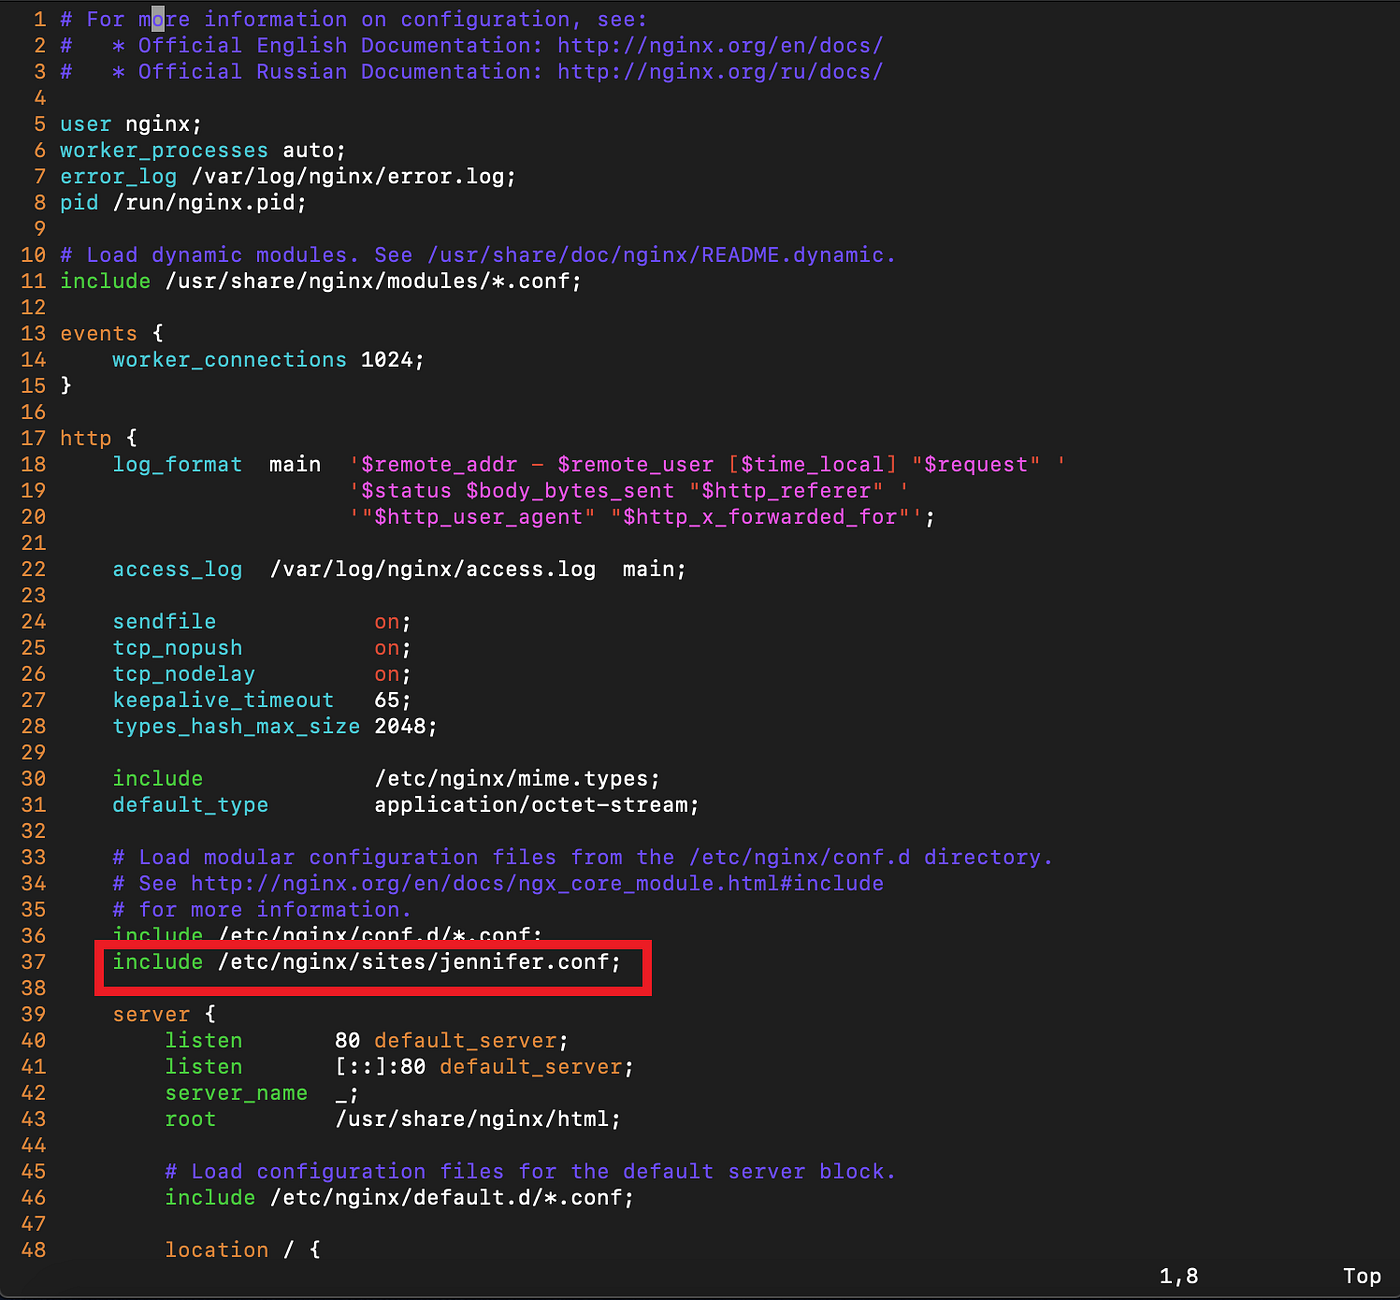Click the /etc/nginx/default.d/*.conf include path

tap(446, 1198)
